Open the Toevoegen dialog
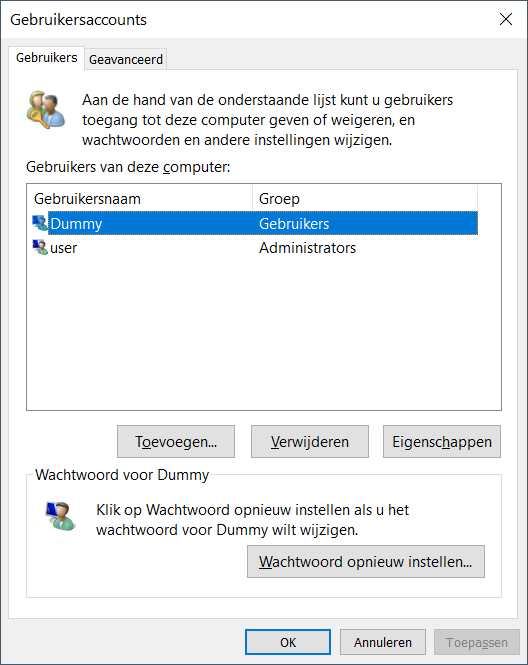Viewport: 528px width, 665px height. (x=176, y=441)
